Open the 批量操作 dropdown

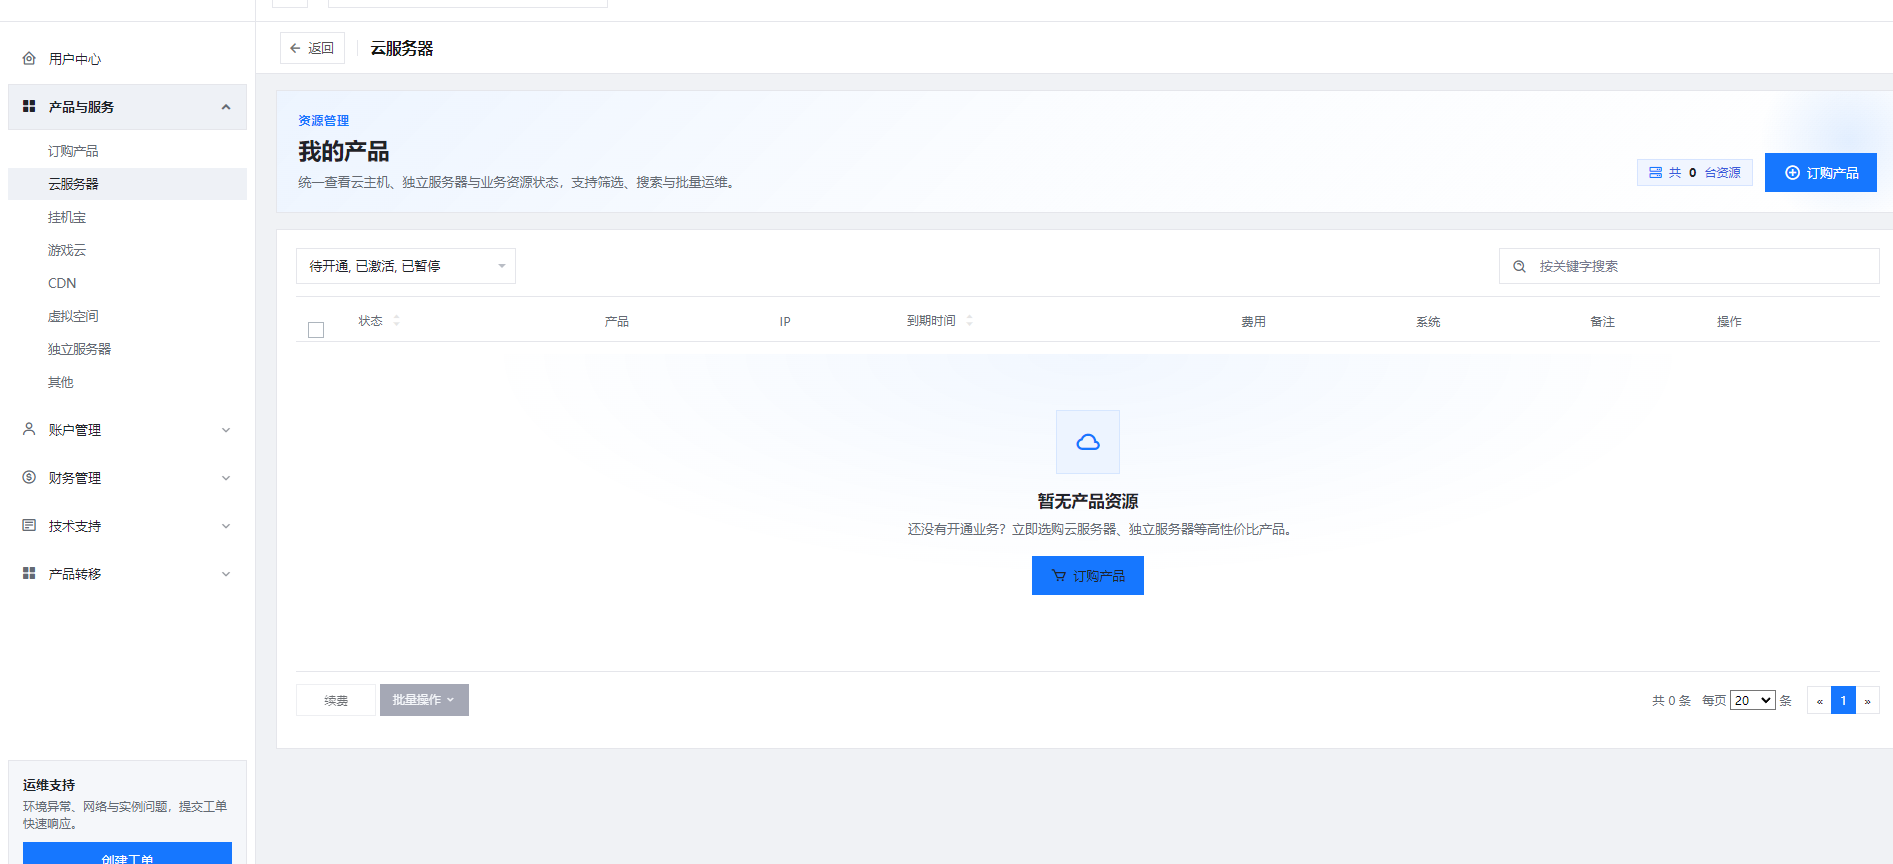(424, 700)
